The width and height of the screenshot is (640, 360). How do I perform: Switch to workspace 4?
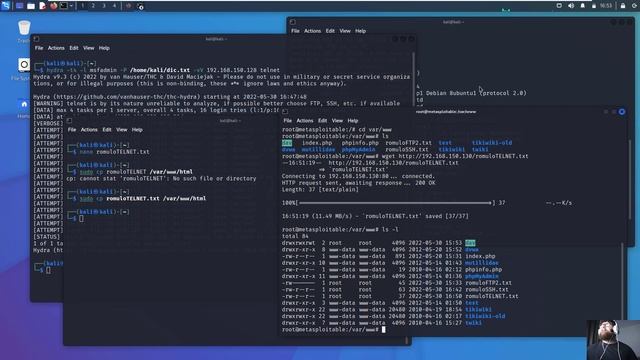[x=114, y=6]
